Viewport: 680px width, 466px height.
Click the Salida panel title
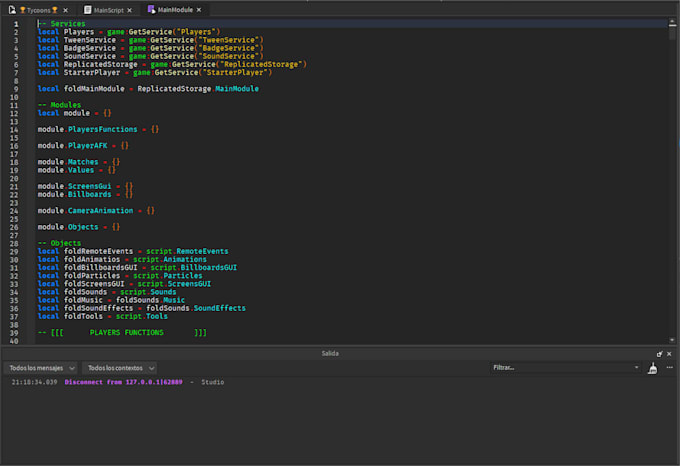pyautogui.click(x=330, y=353)
